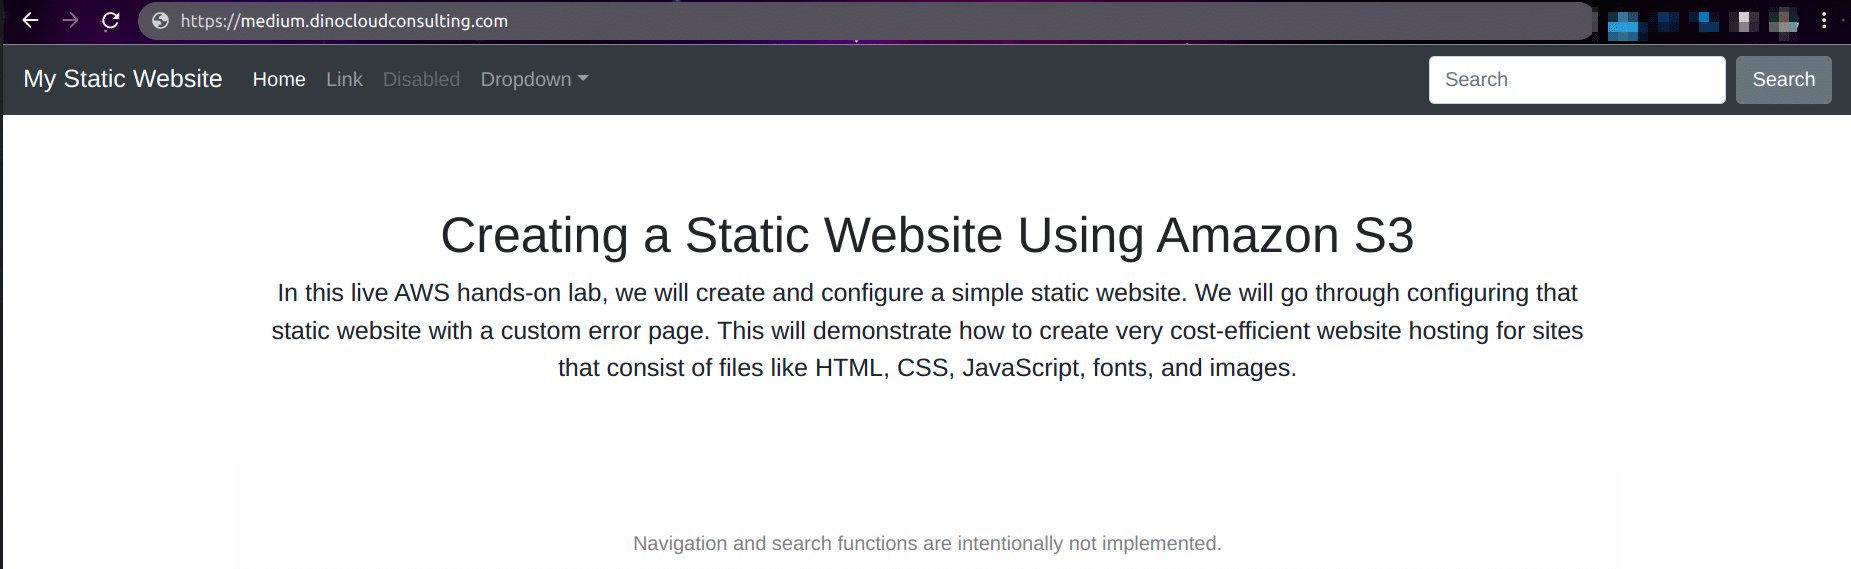The width and height of the screenshot is (1851, 569).
Task: Open the pixelated profile avatar beside the menu
Action: click(1784, 22)
